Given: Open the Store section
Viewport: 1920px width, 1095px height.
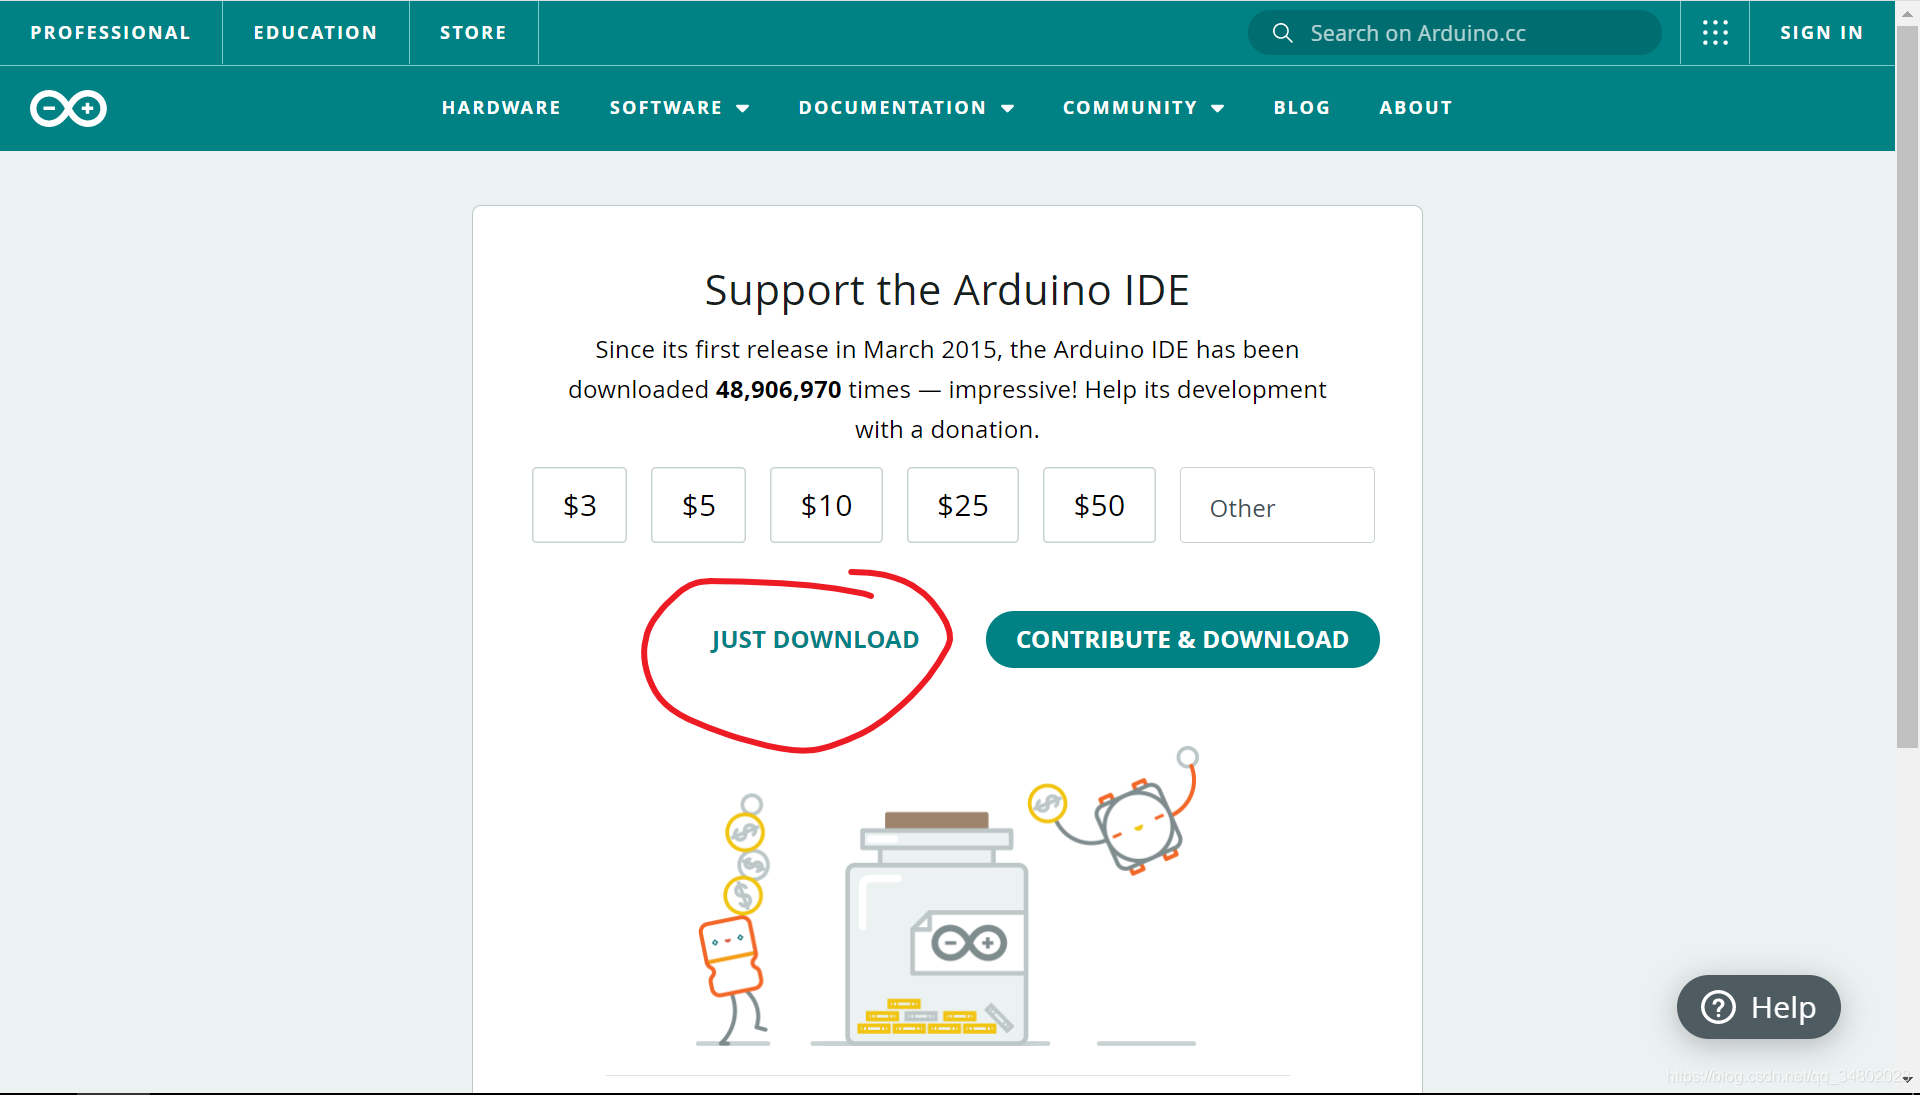Looking at the screenshot, I should (473, 33).
